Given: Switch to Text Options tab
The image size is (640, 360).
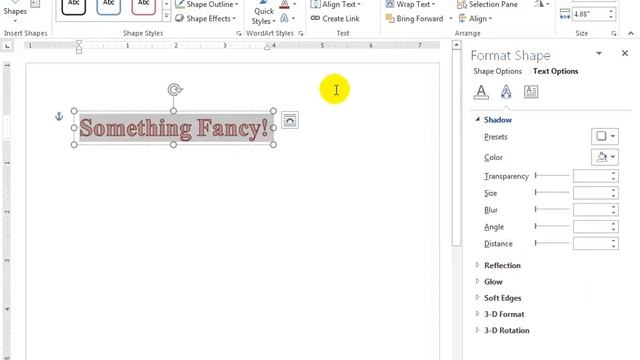Looking at the screenshot, I should pyautogui.click(x=556, y=71).
